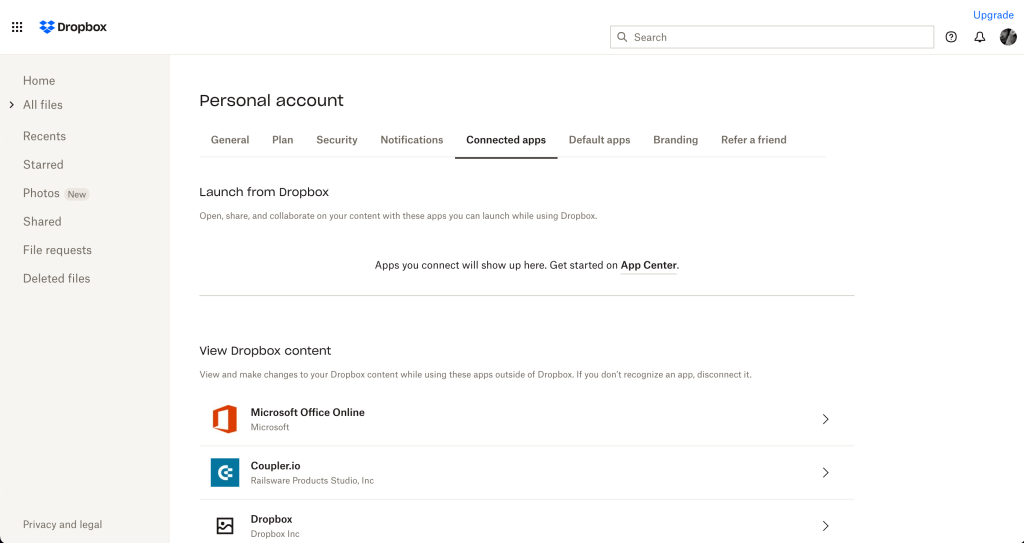Open the App Center link
This screenshot has height=543, width=1024.
point(648,265)
